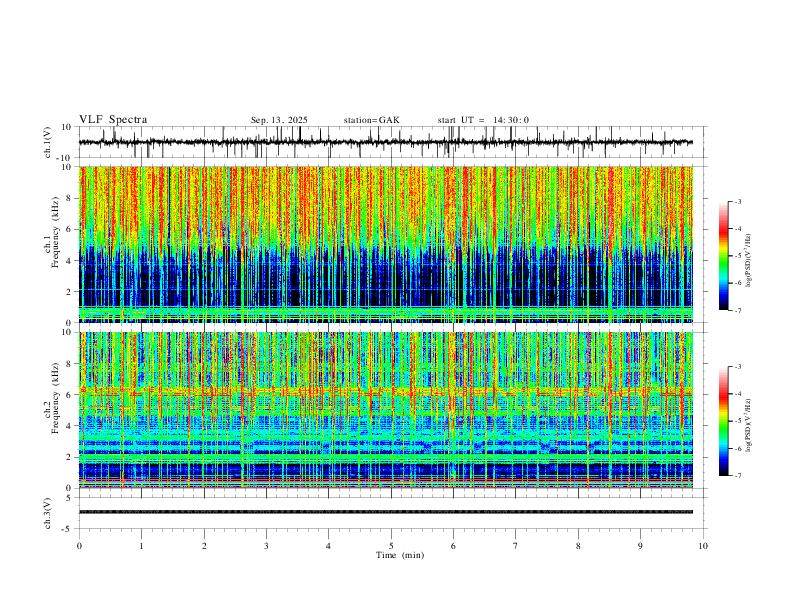Click inside the ch.1 spectrogram panel
Screen dimensions: 792x612
click(x=385, y=244)
